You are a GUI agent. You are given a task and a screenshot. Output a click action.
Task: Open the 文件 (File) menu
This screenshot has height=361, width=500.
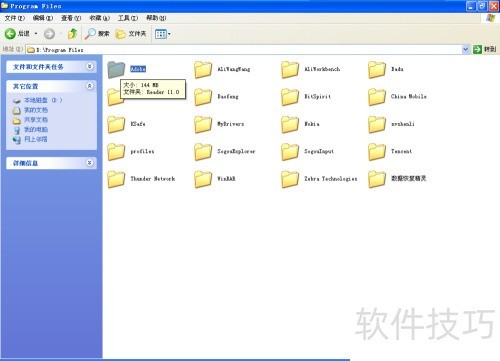point(15,18)
